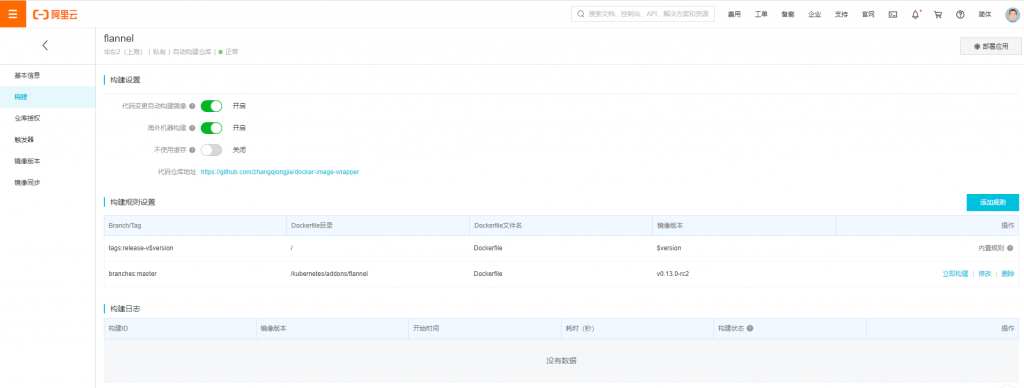Click 立即构建 for branches:master rule
Screen dimensions: 1024x388
pyautogui.click(x=955, y=274)
